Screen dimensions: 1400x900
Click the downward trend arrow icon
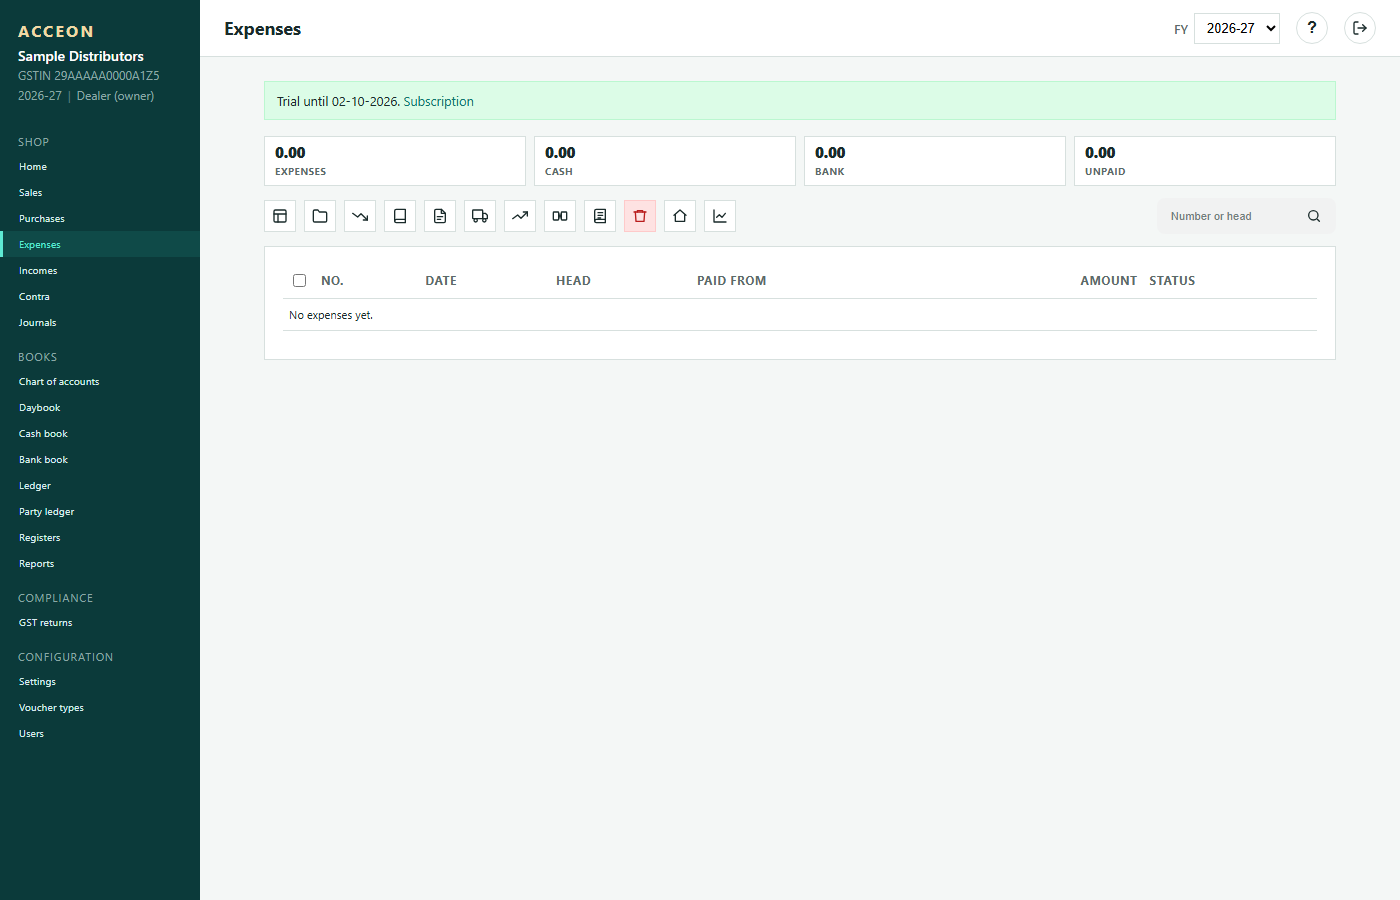pos(360,216)
